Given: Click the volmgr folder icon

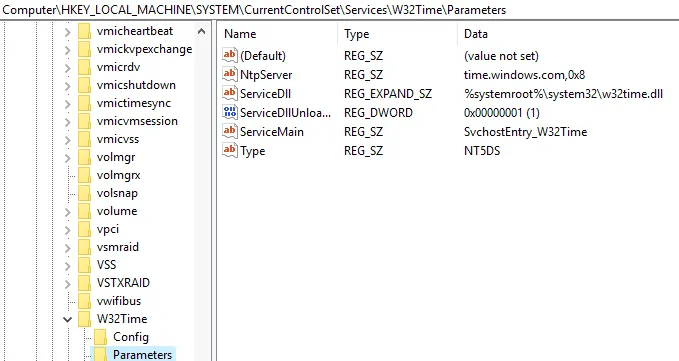Looking at the screenshot, I should point(84,157).
